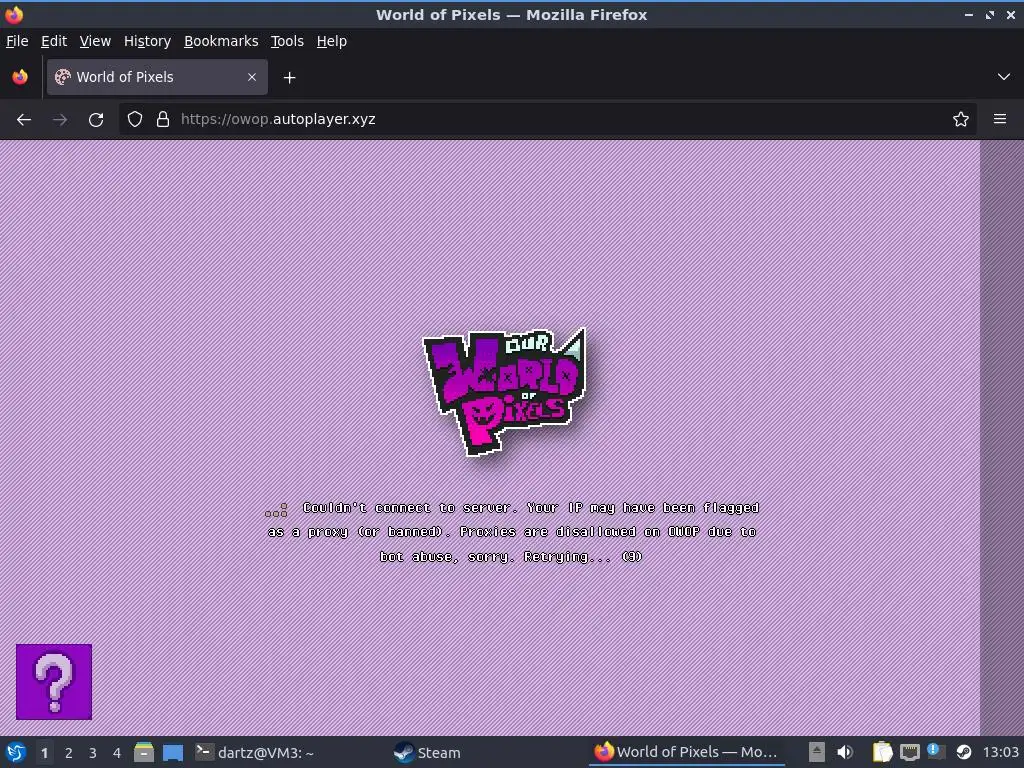1024x768 pixels.
Task: Open the volume speaker tray icon
Action: (x=844, y=752)
